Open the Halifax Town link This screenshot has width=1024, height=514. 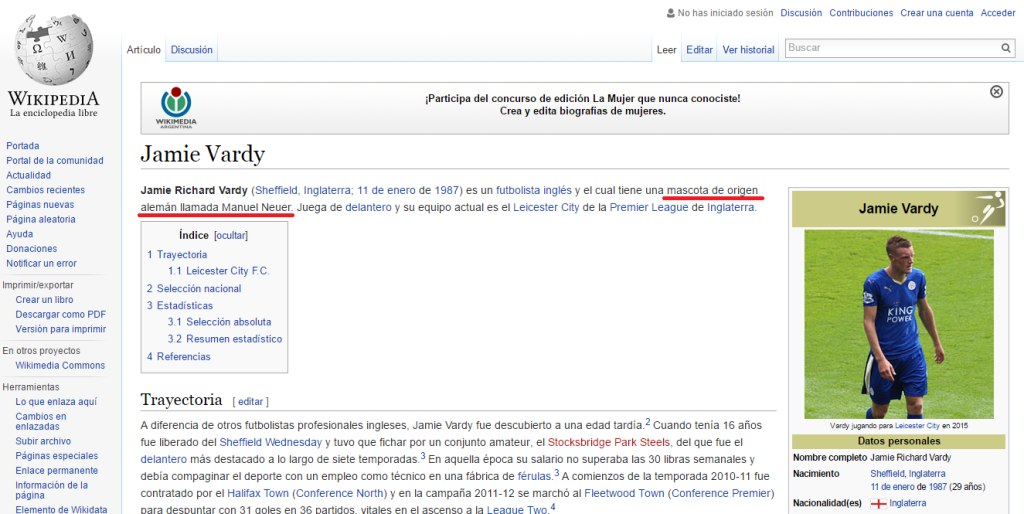coord(258,493)
